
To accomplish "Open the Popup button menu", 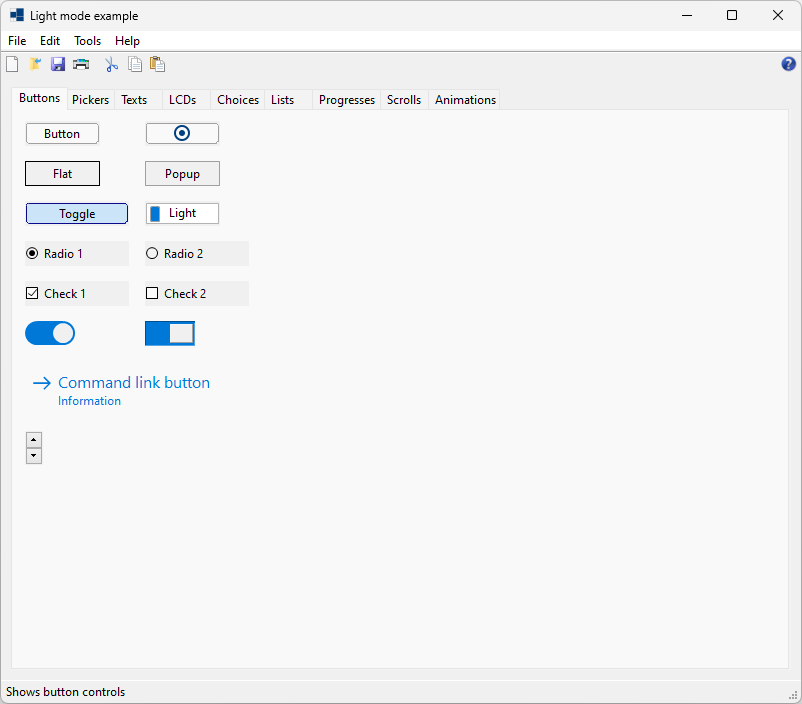I will pos(182,174).
